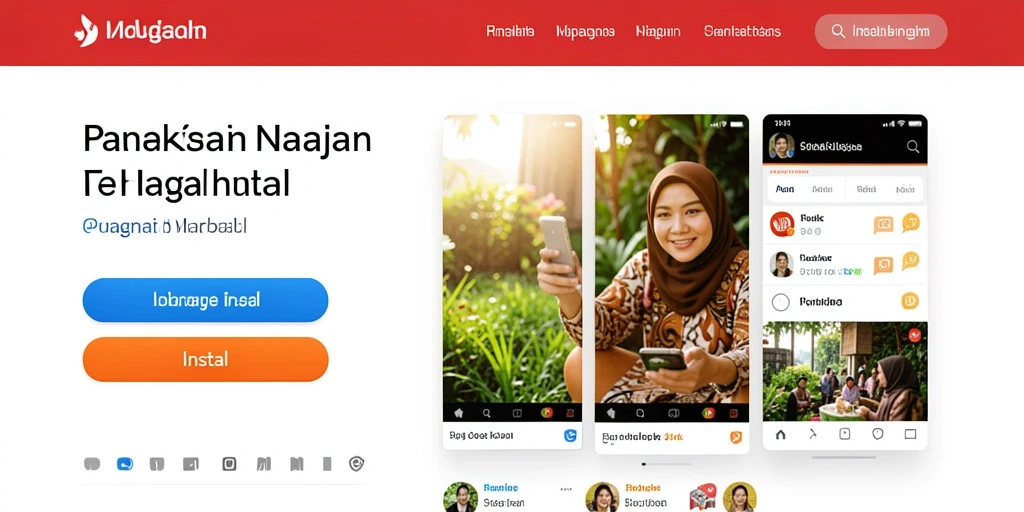This screenshot has width=1024, height=512.
Task: Open the "Niagum" item in the header navigation
Action: coord(658,31)
